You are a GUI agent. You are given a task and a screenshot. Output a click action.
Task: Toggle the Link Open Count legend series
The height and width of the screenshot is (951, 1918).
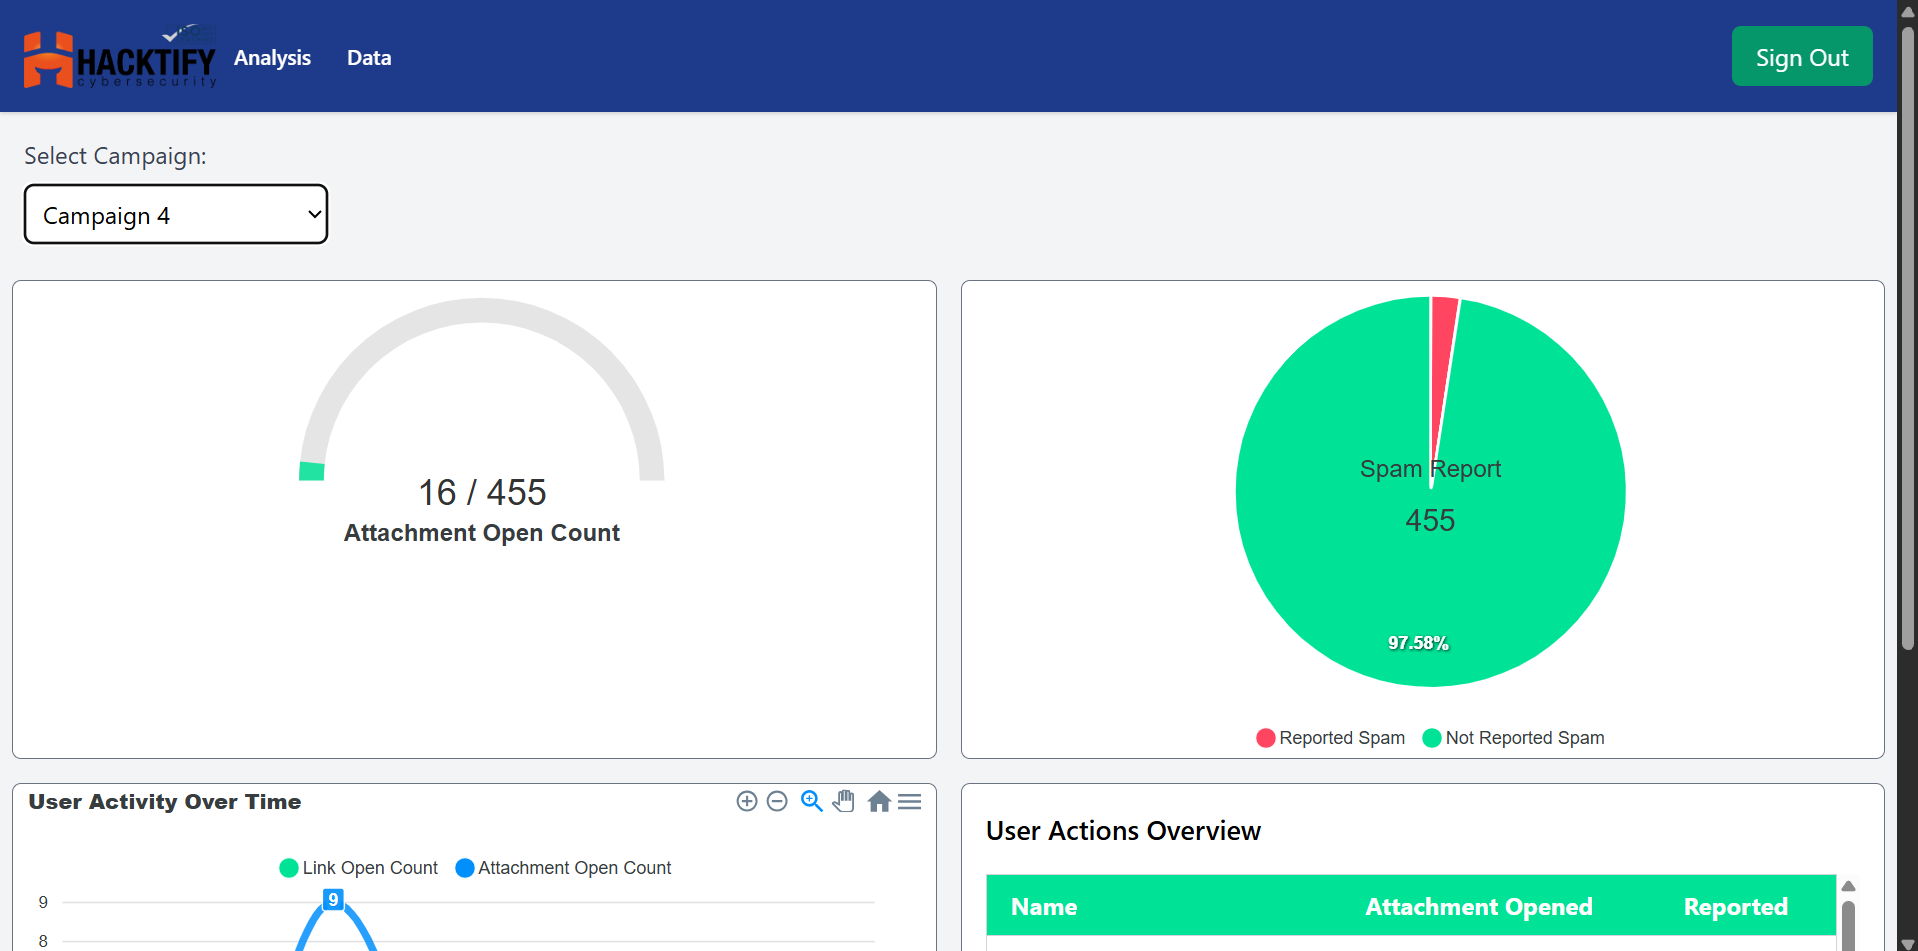point(359,868)
